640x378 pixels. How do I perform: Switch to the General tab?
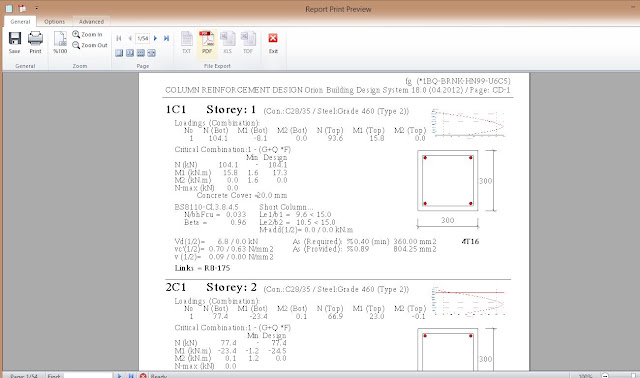point(20,22)
